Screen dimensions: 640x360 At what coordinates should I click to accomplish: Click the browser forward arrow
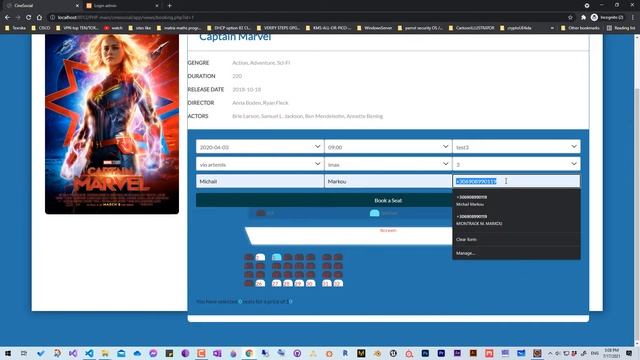click(x=18, y=18)
